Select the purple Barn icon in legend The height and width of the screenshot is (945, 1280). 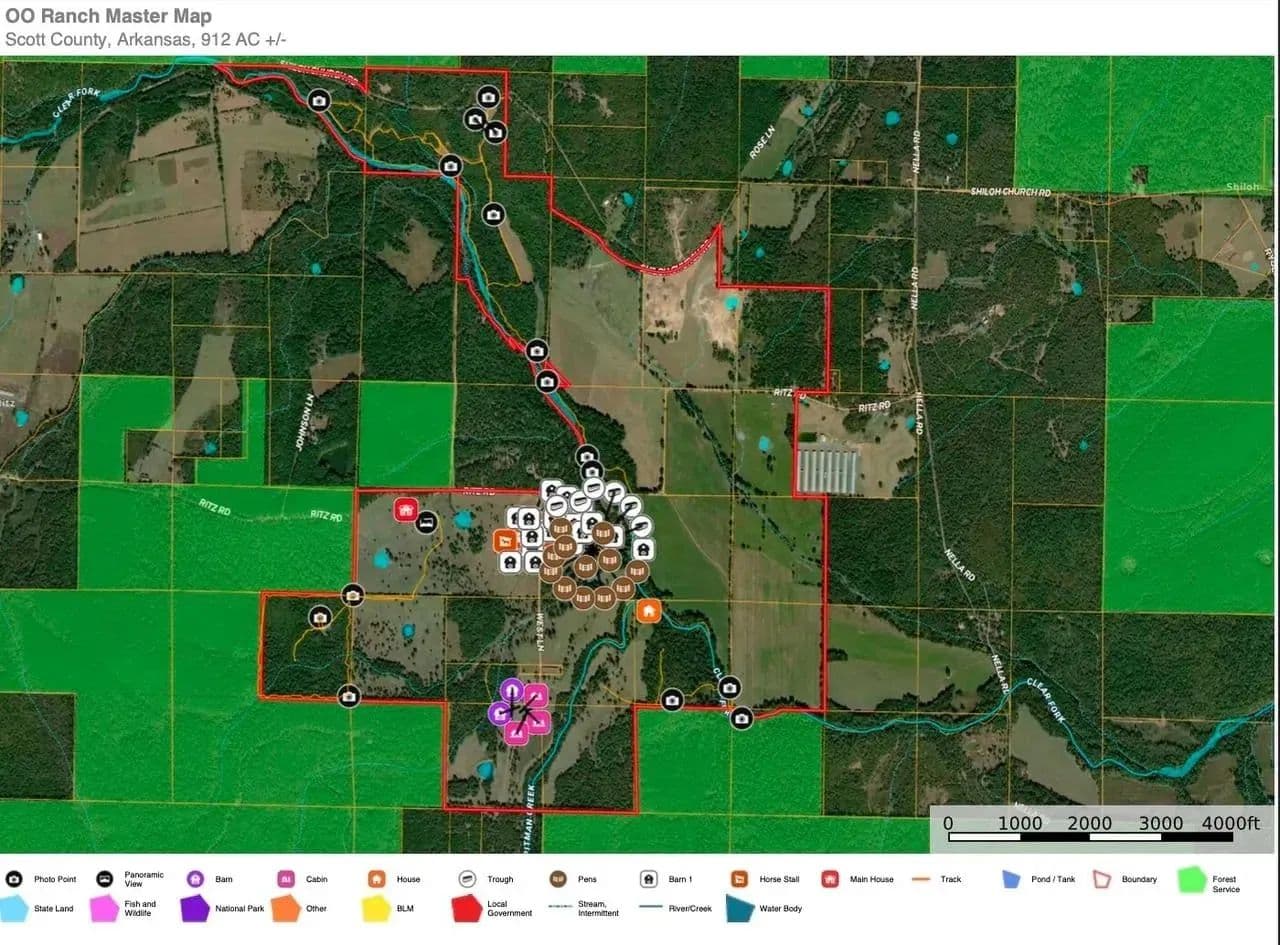tap(195, 879)
